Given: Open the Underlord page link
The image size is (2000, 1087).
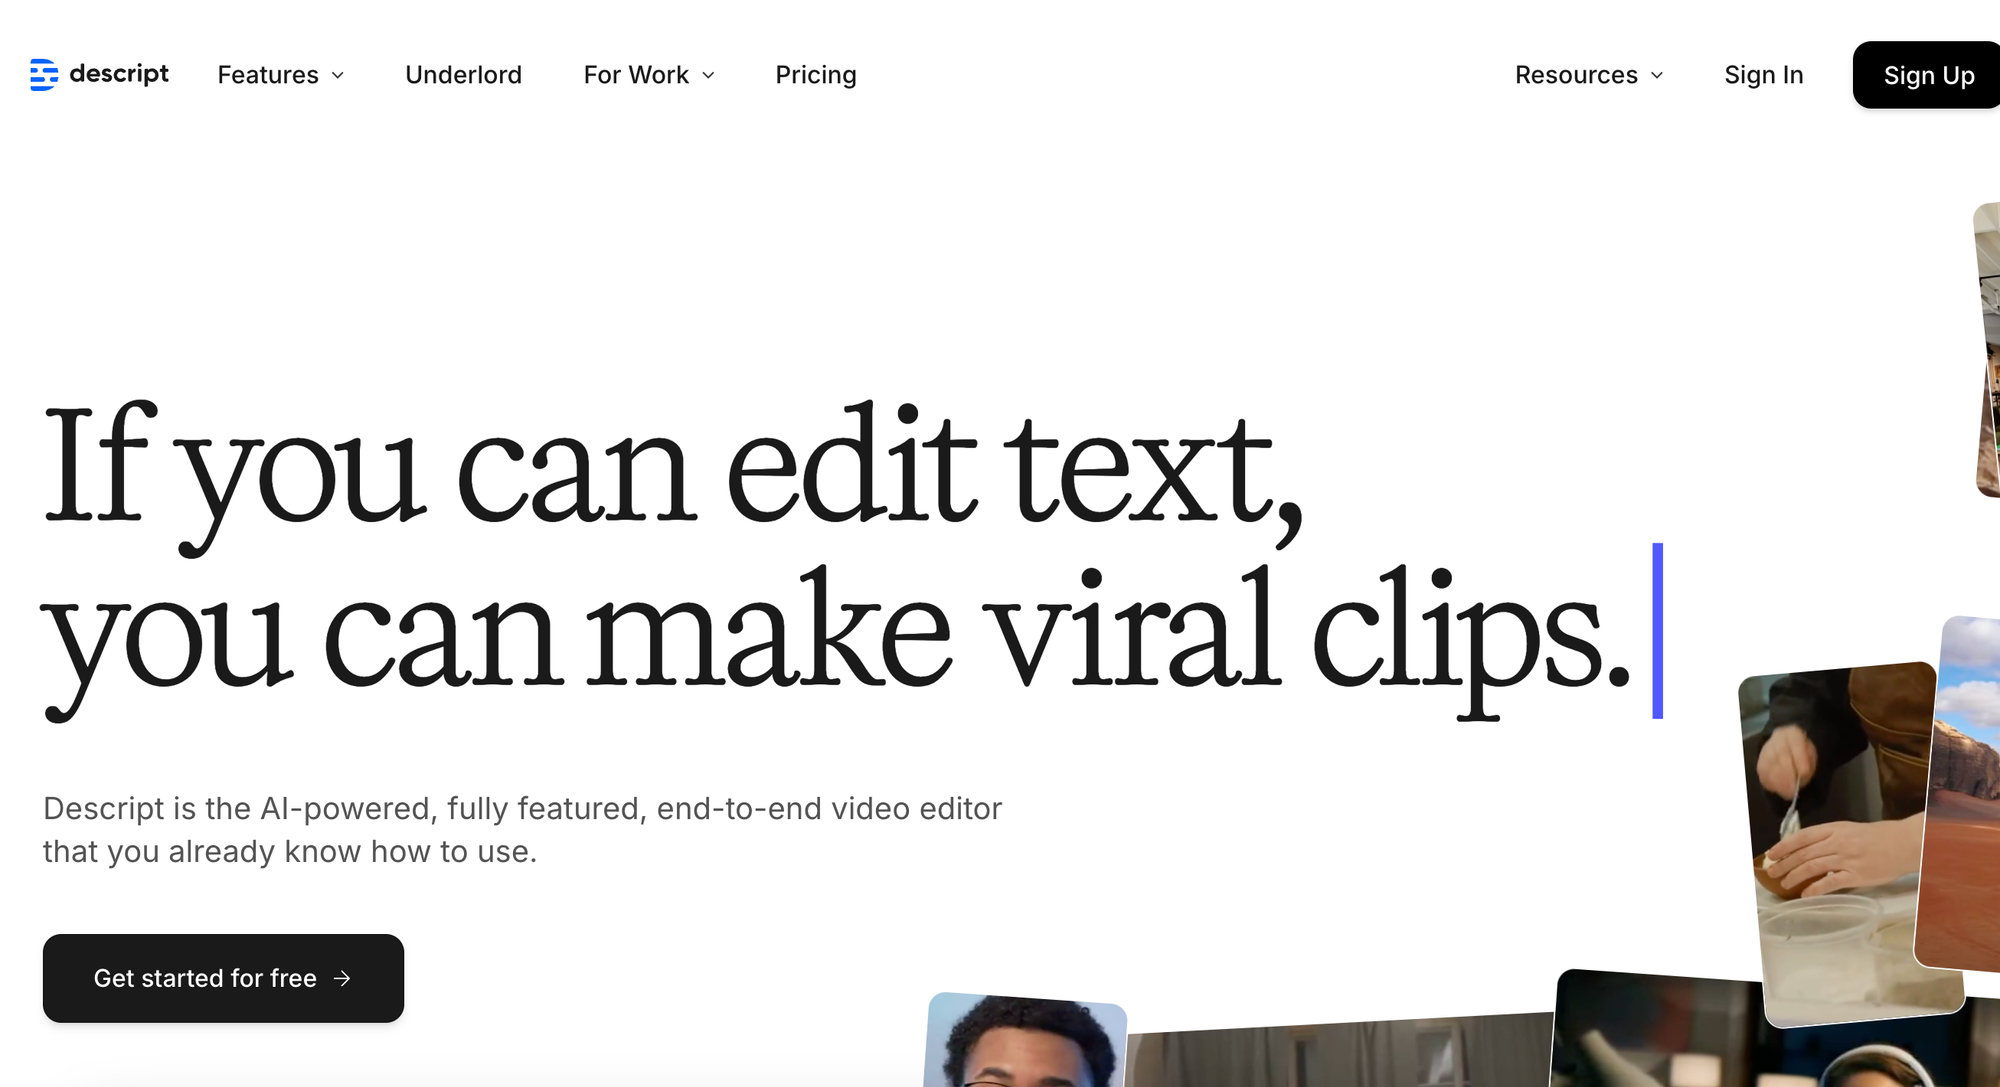Looking at the screenshot, I should [x=463, y=75].
